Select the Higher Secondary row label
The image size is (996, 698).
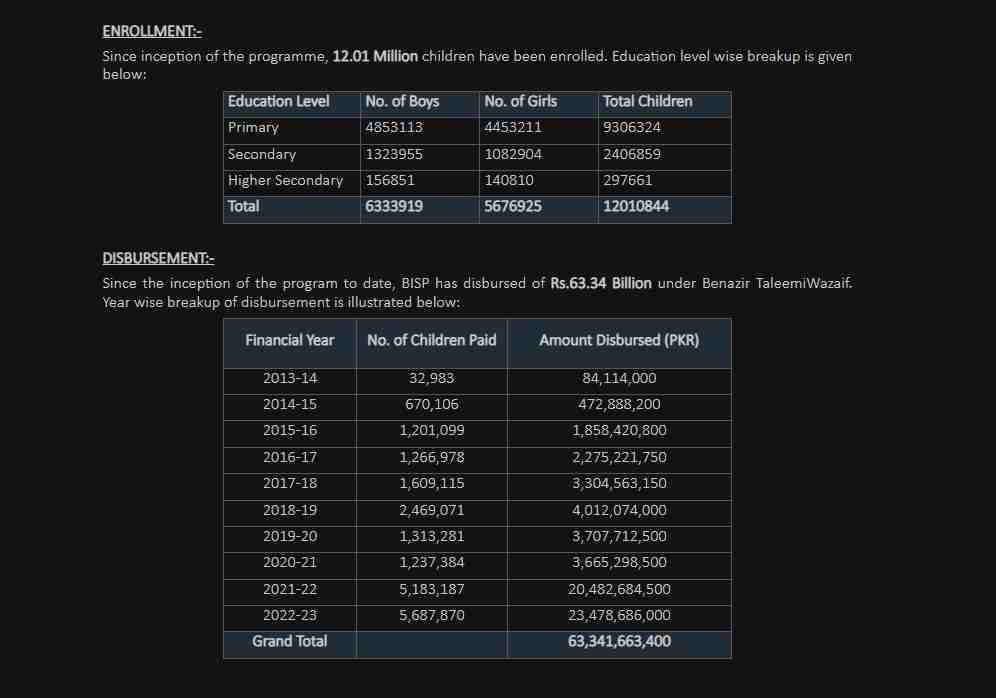[x=285, y=181]
